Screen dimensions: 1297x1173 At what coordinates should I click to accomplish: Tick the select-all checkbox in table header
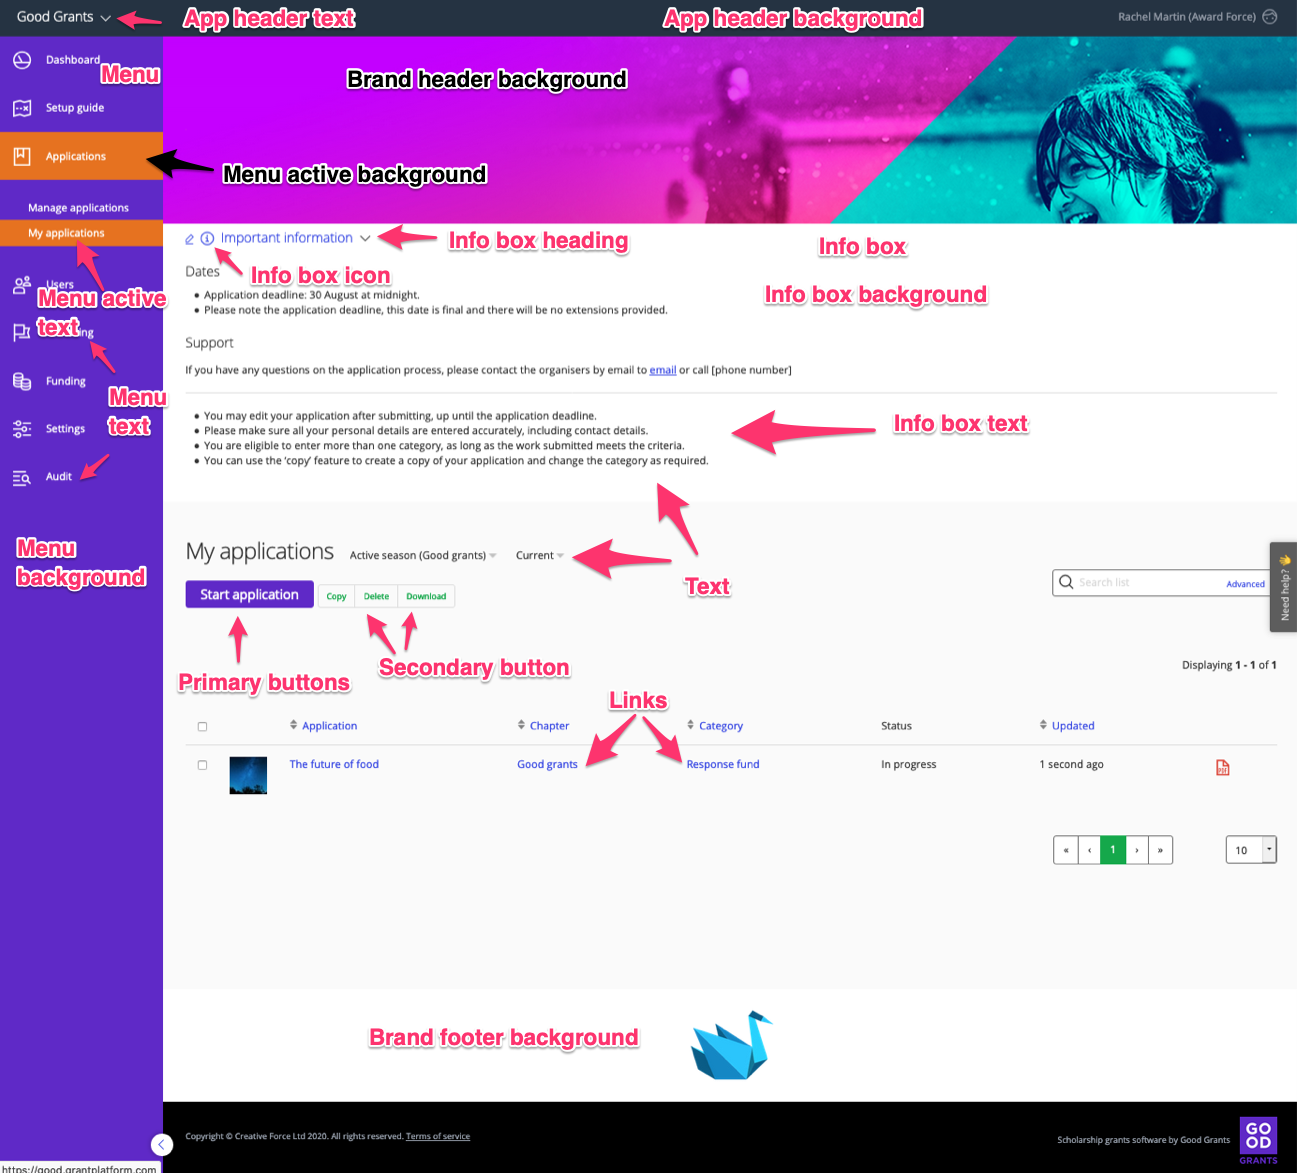pos(202,727)
